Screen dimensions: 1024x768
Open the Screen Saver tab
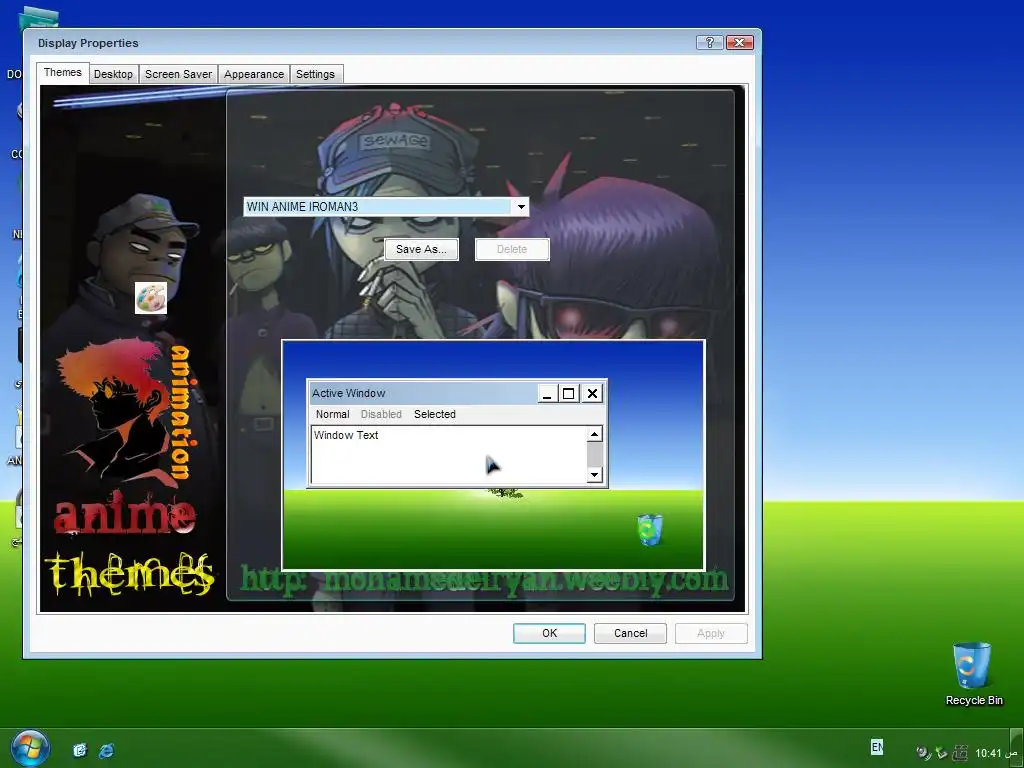coord(178,74)
